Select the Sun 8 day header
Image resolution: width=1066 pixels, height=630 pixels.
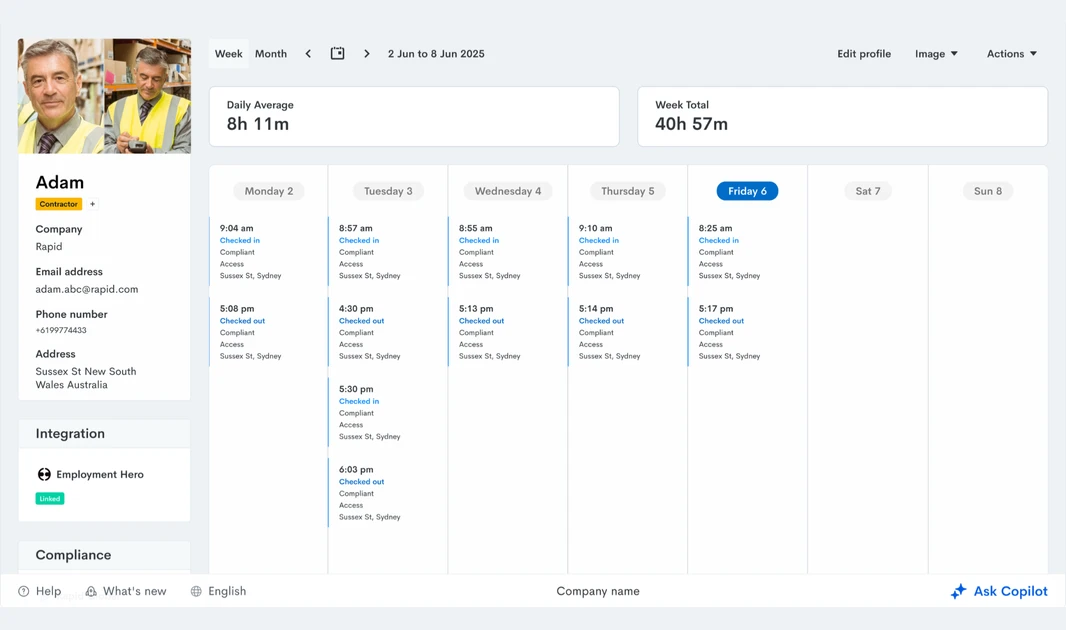pos(988,191)
